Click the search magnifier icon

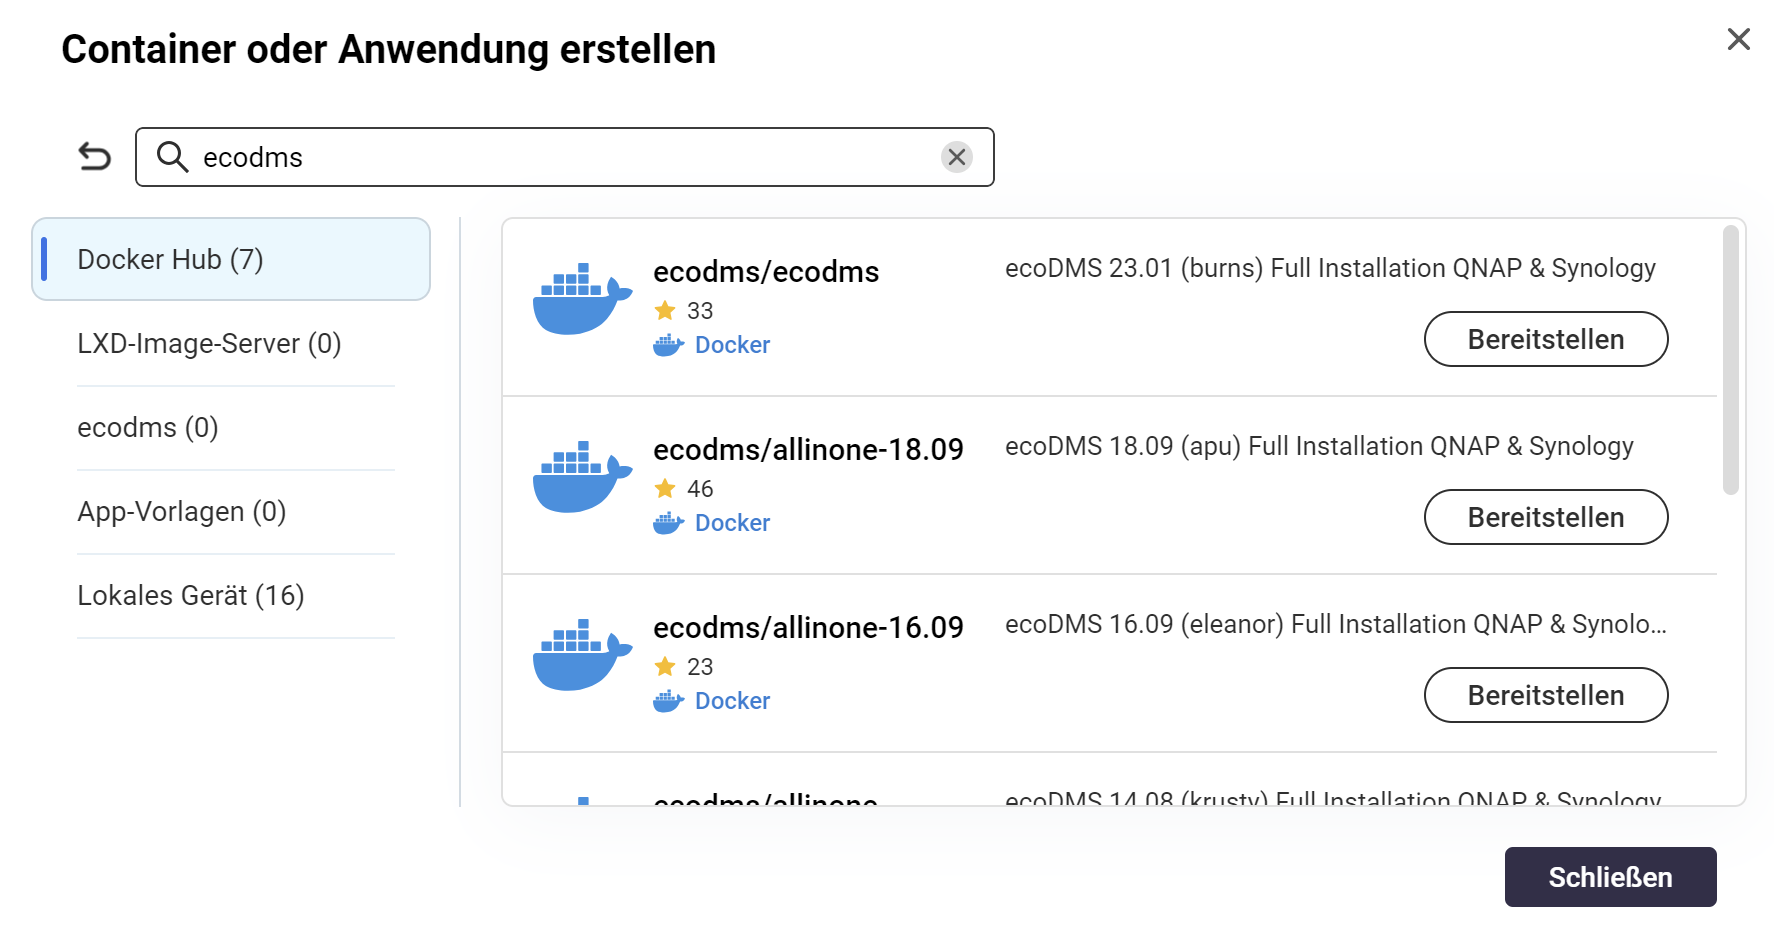pos(172,157)
